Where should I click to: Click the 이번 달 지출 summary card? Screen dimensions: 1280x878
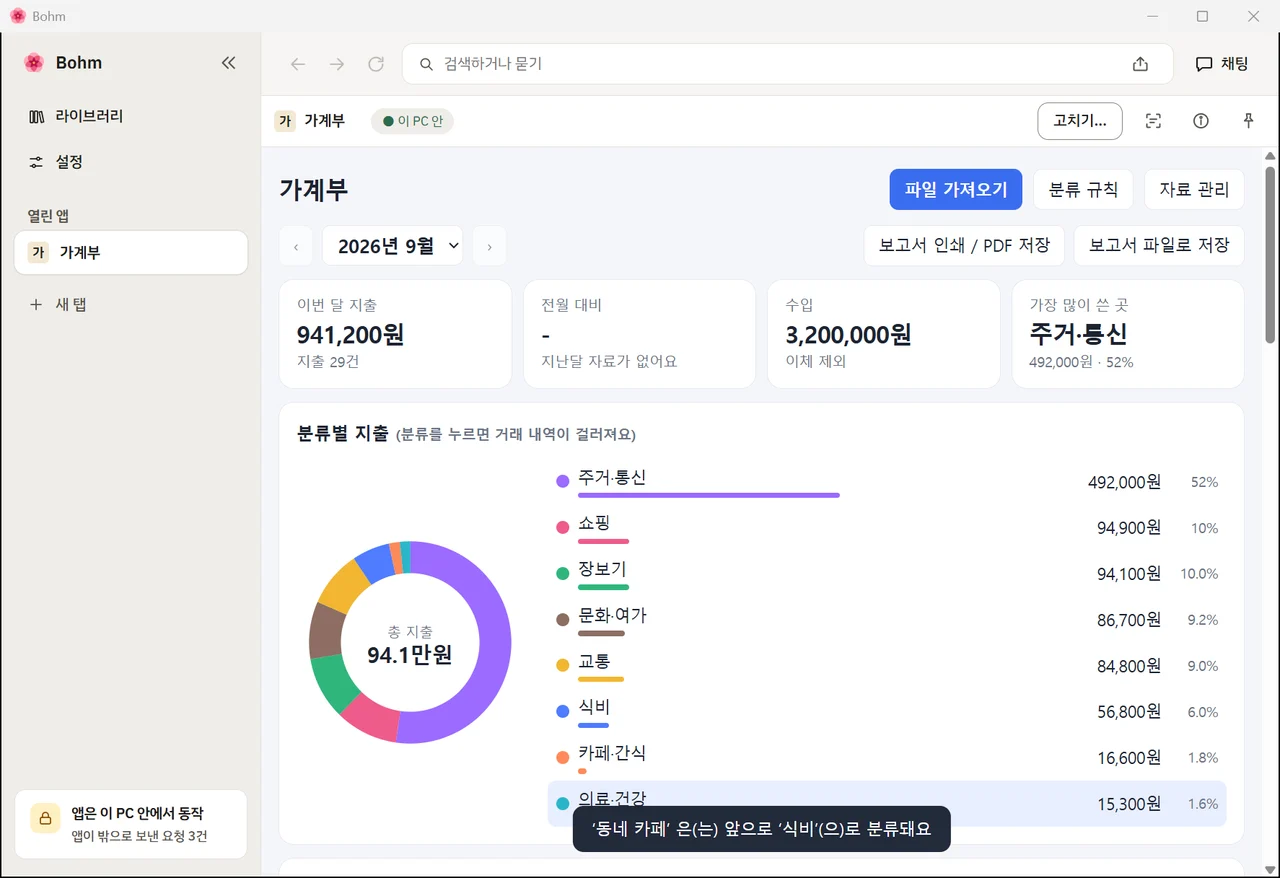coord(395,334)
